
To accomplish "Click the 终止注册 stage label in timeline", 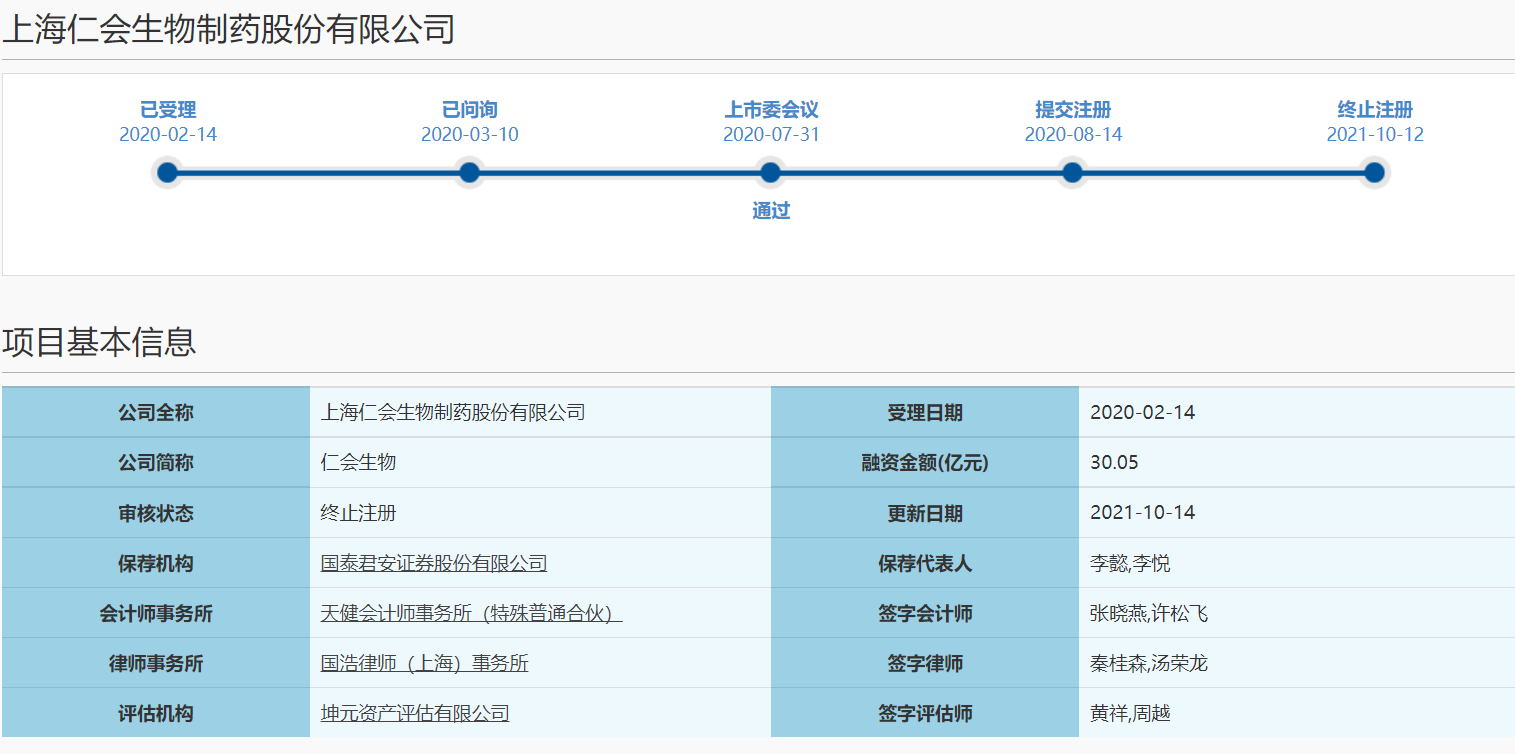I will pos(1375,110).
